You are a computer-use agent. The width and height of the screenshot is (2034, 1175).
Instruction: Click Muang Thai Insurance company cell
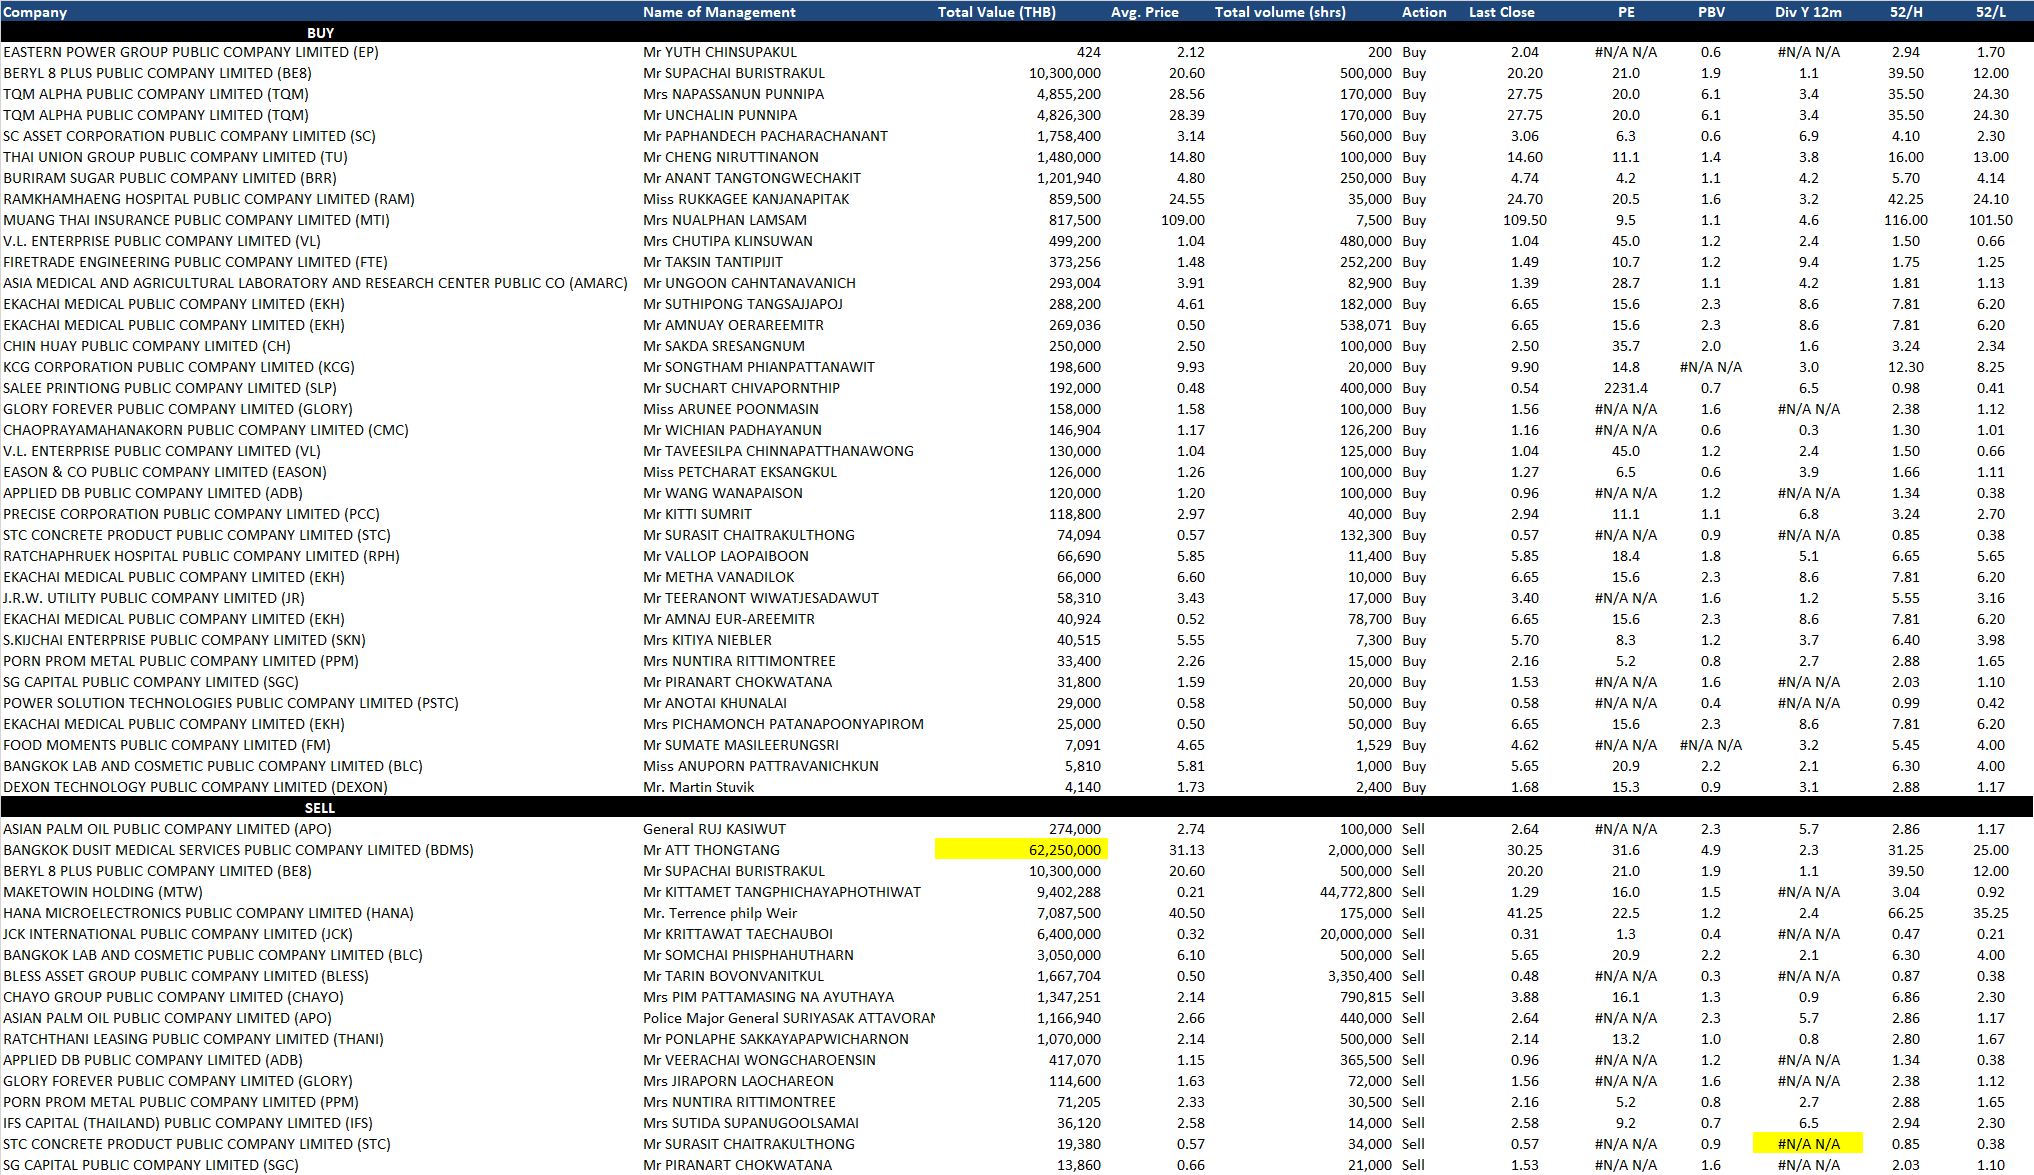click(196, 220)
